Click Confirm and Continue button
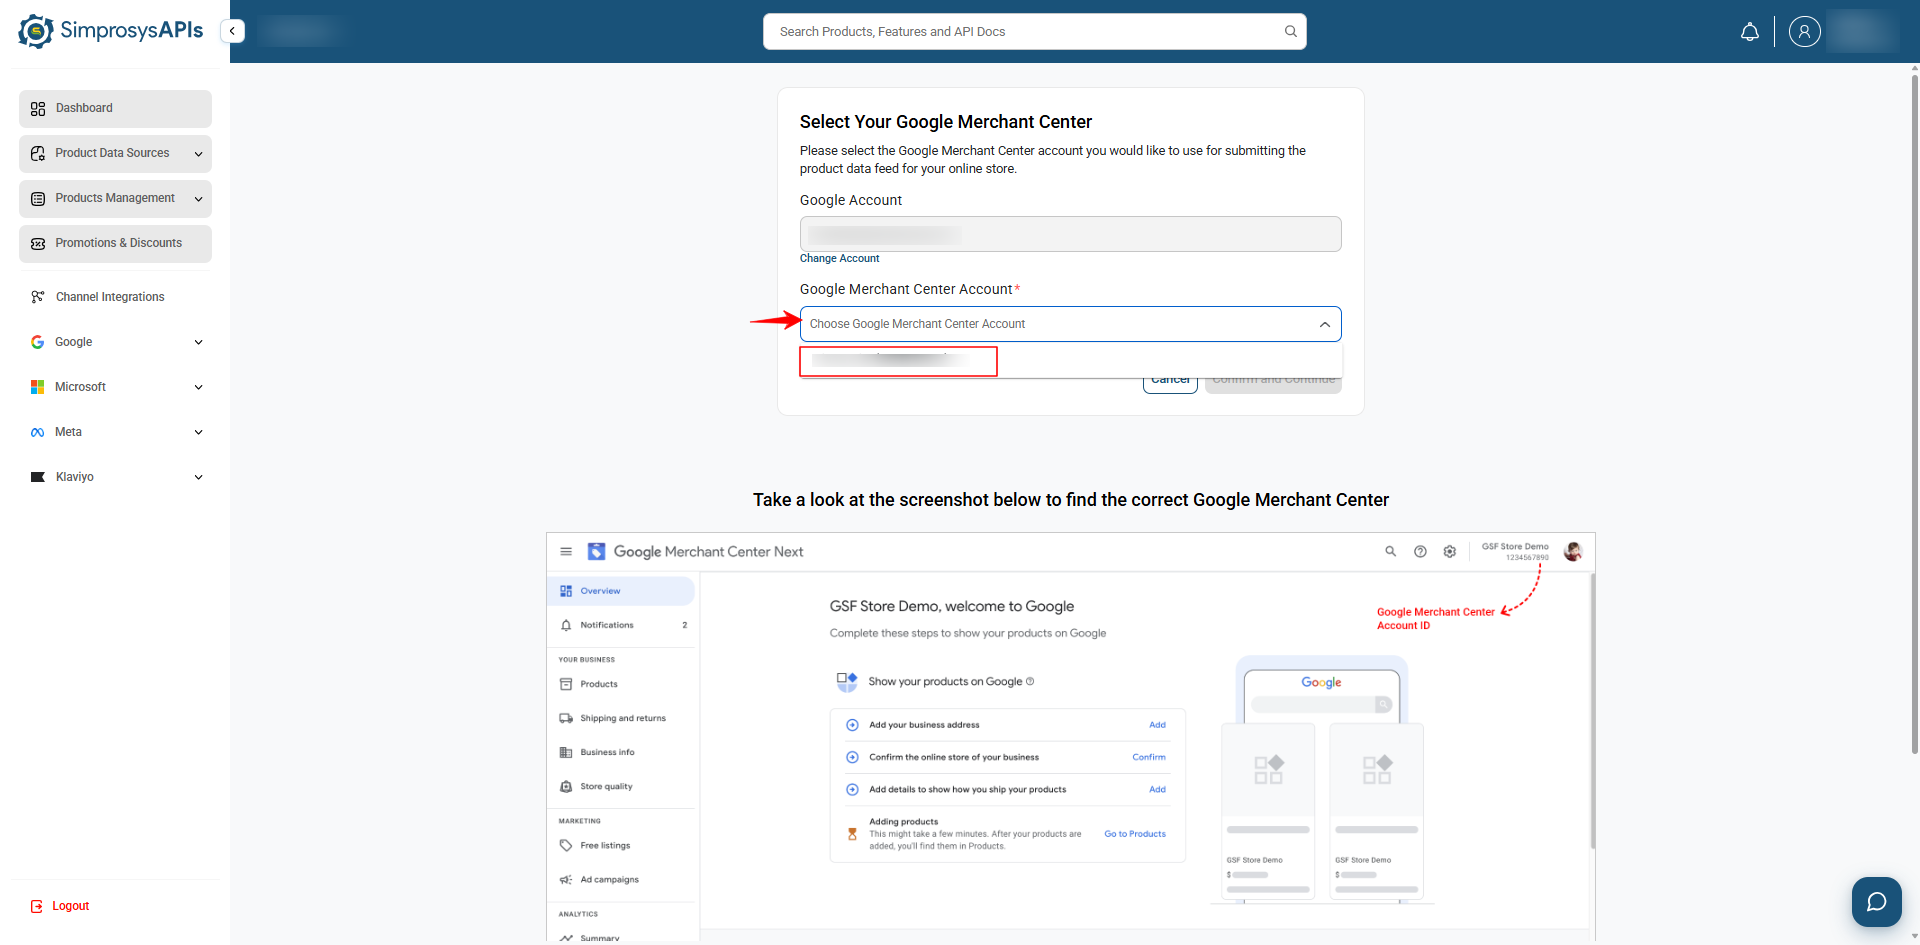1920x945 pixels. (1273, 384)
